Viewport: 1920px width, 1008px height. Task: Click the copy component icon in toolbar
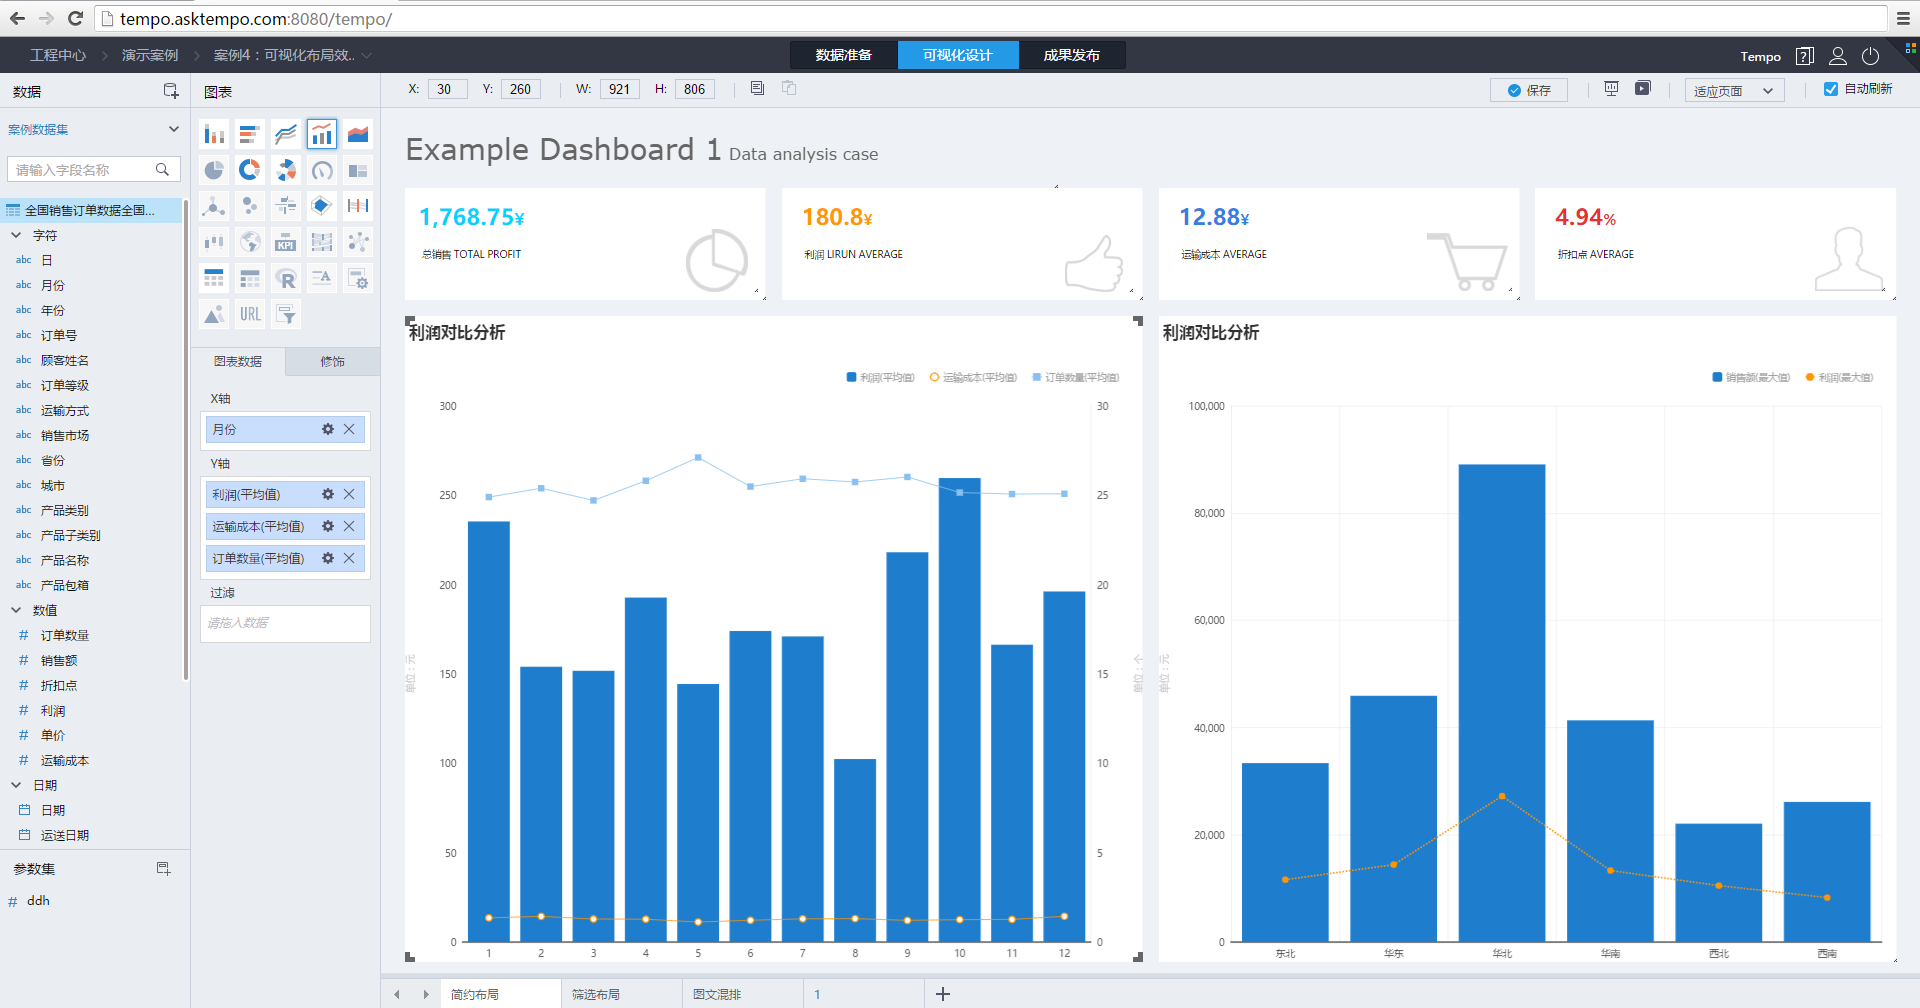(757, 88)
